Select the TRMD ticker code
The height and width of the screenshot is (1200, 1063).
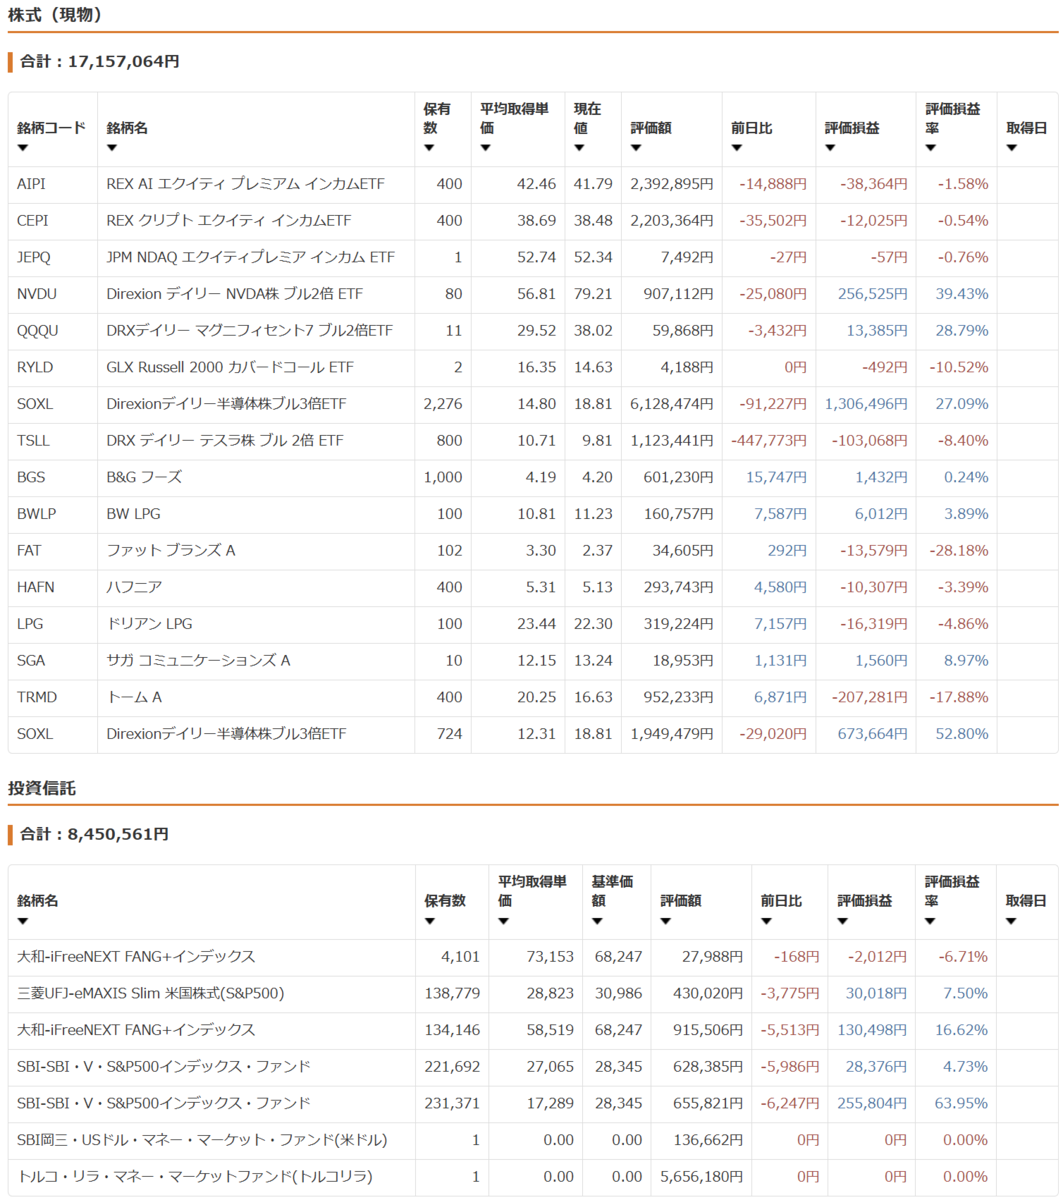tap(35, 697)
